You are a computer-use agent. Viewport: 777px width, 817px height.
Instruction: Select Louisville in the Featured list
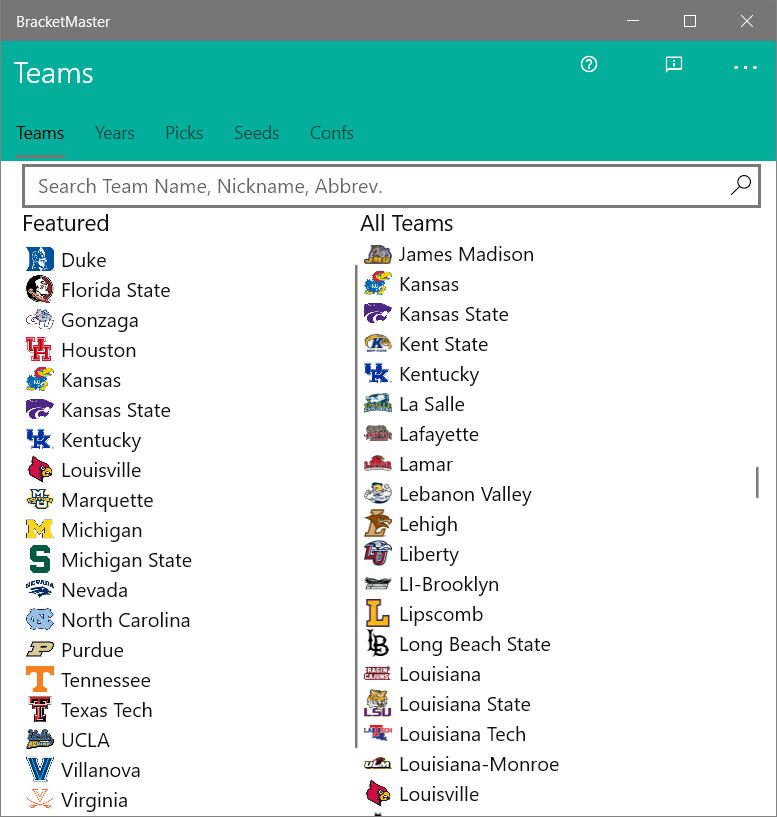tap(102, 470)
